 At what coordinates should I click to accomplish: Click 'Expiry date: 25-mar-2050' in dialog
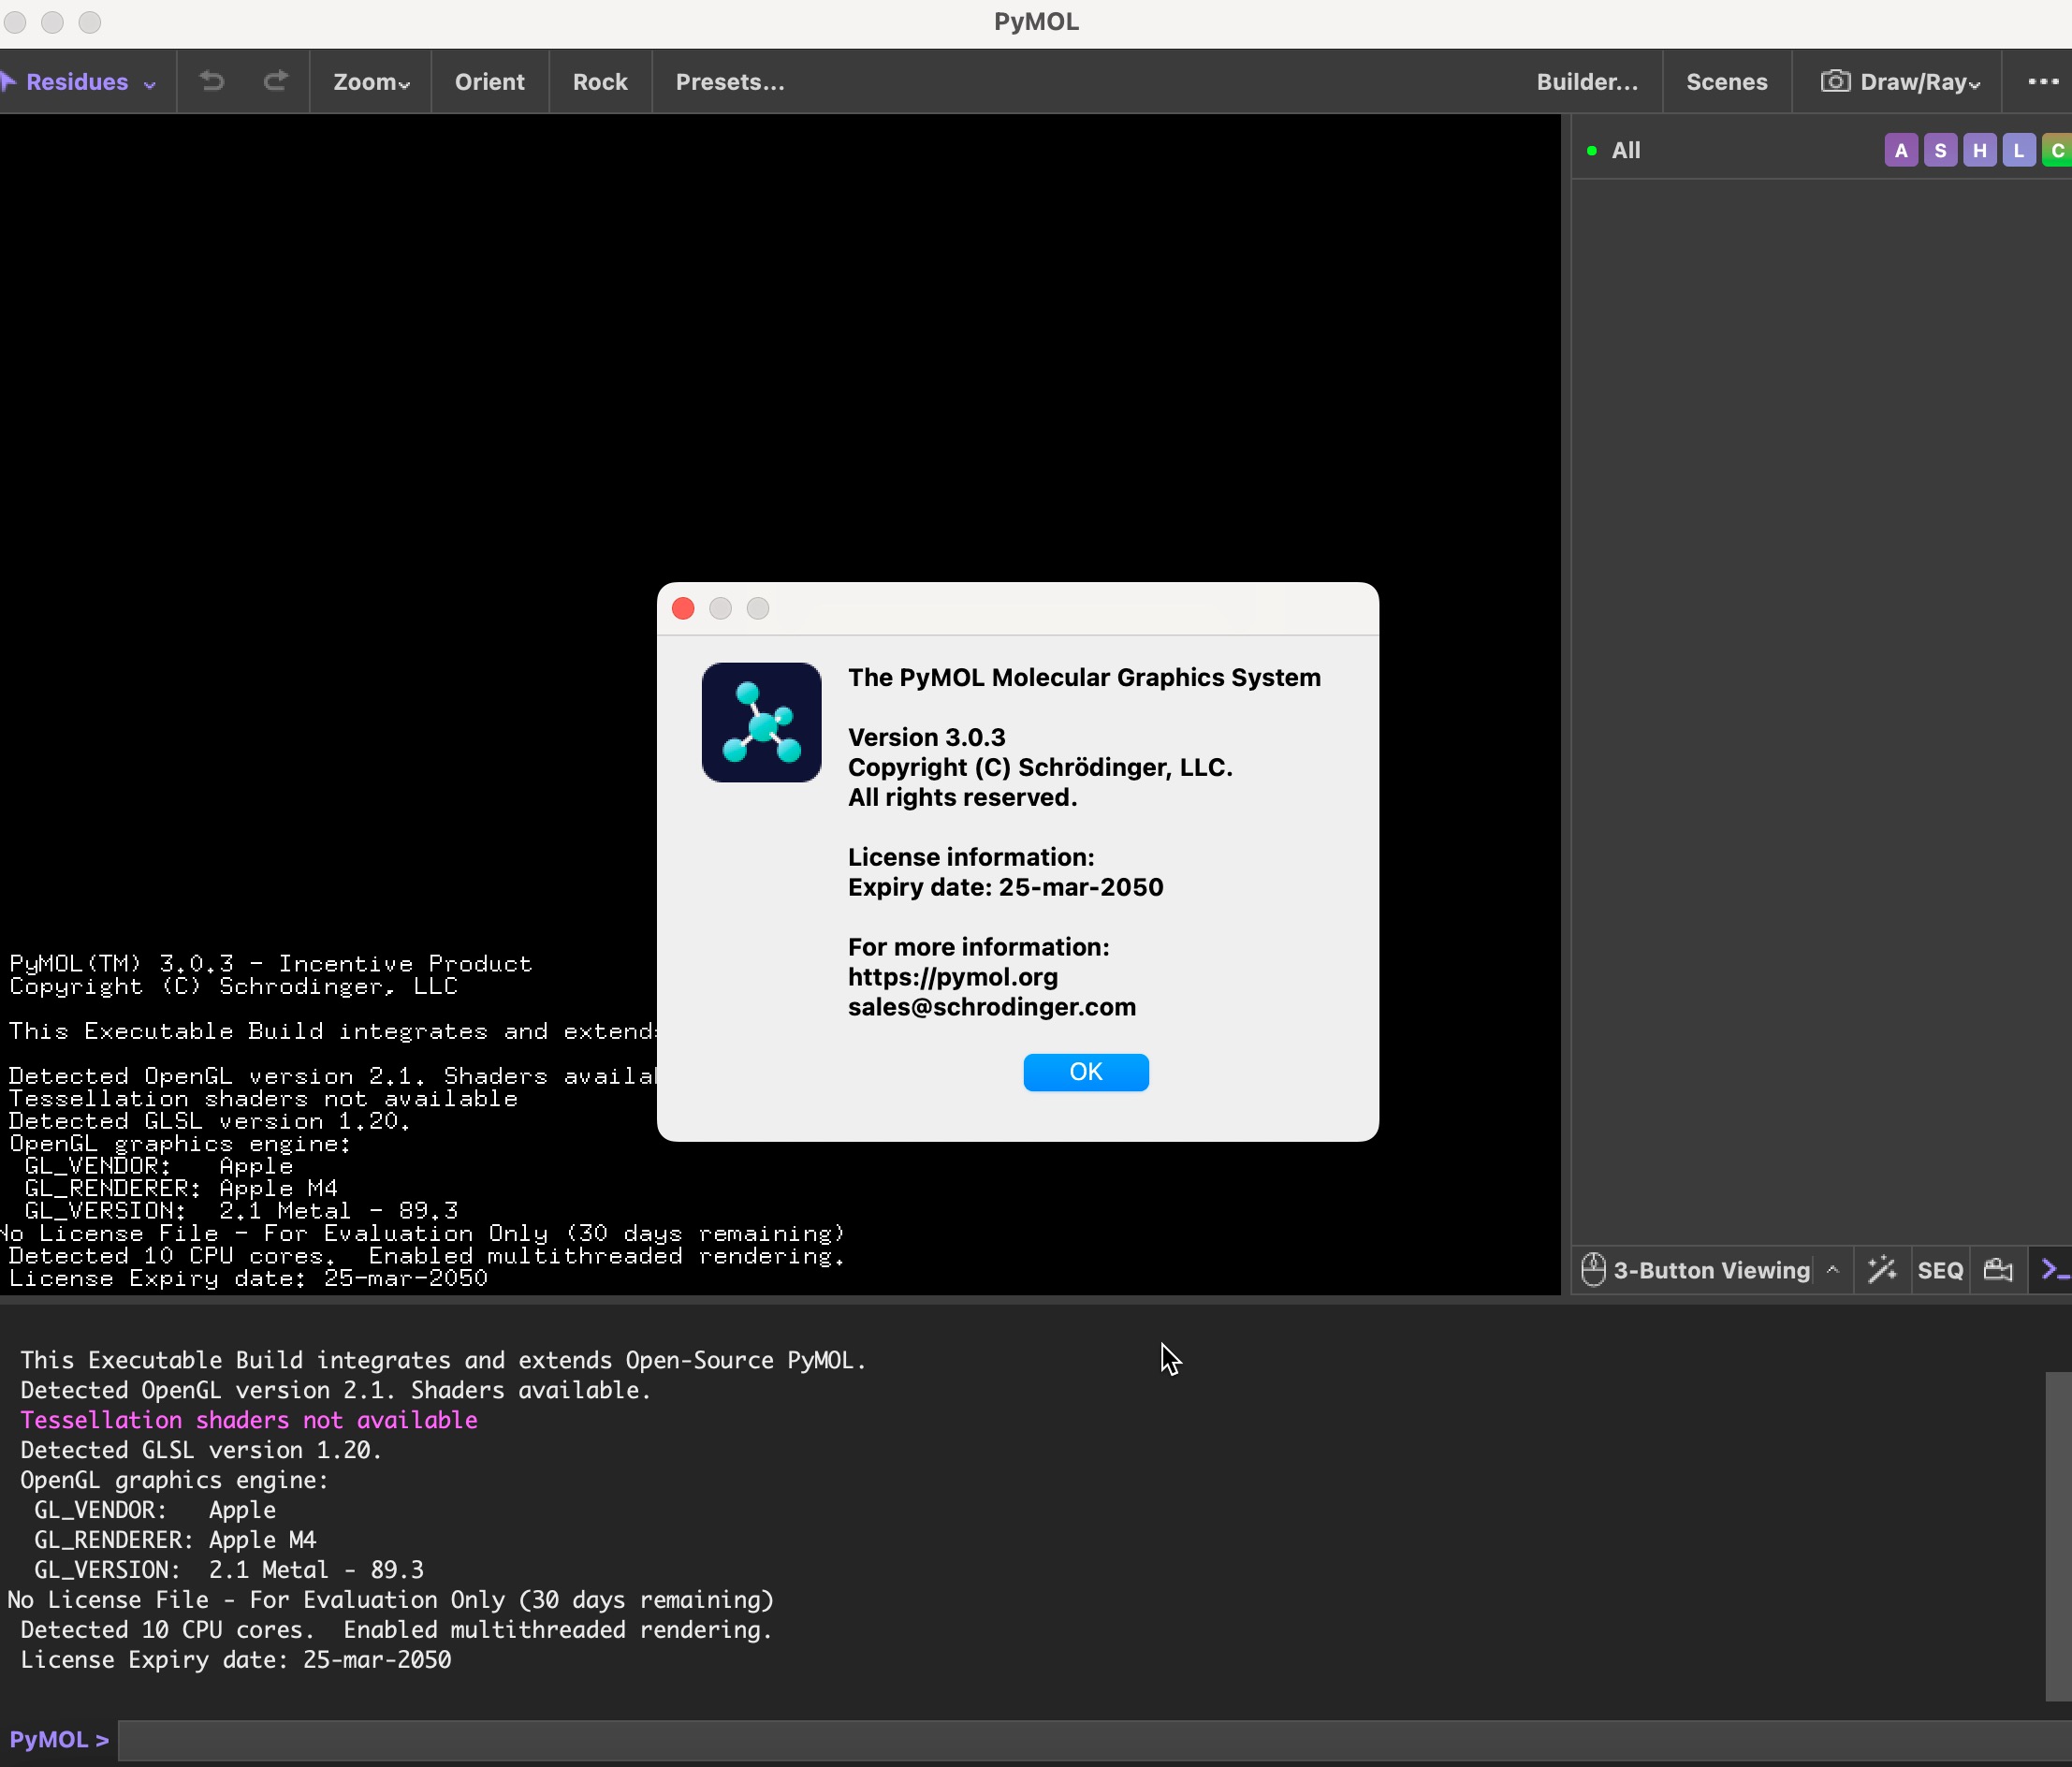pyautogui.click(x=1005, y=887)
